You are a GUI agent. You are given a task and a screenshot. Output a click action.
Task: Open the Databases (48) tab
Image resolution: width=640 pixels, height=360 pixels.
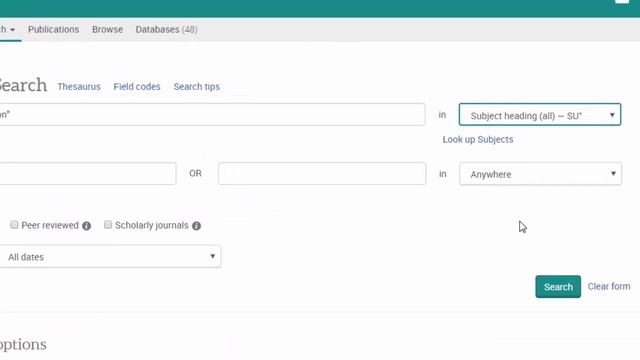coord(167,29)
